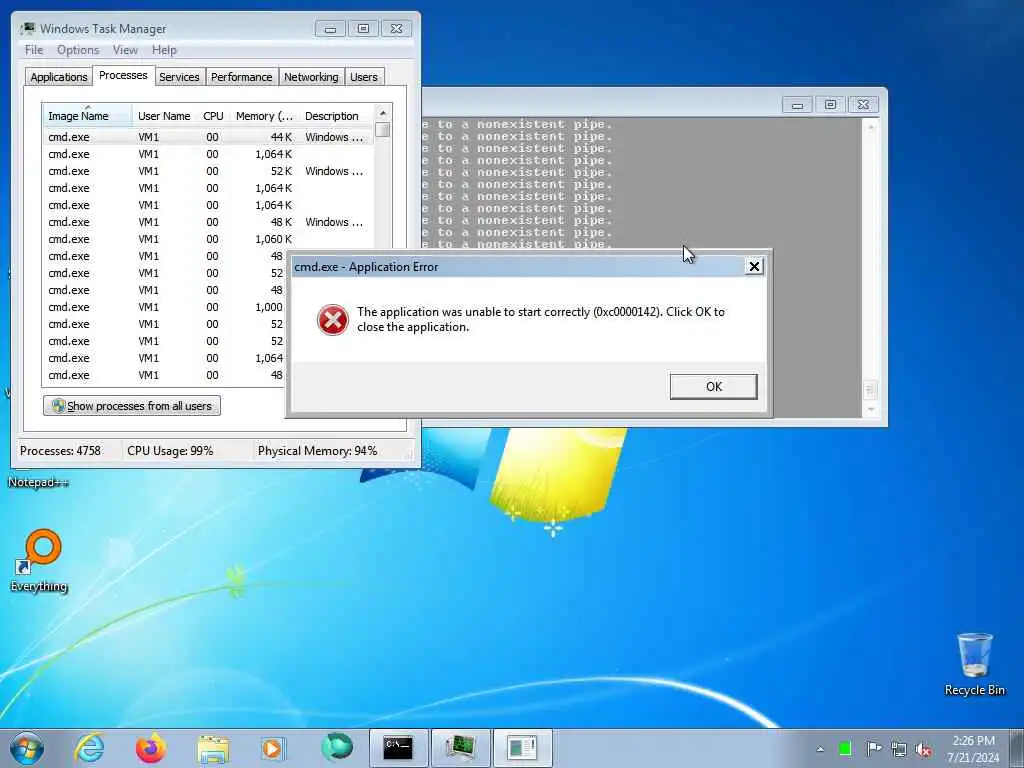The width and height of the screenshot is (1024, 768).
Task: Switch to Task Manager taskbar button
Action: [460, 748]
